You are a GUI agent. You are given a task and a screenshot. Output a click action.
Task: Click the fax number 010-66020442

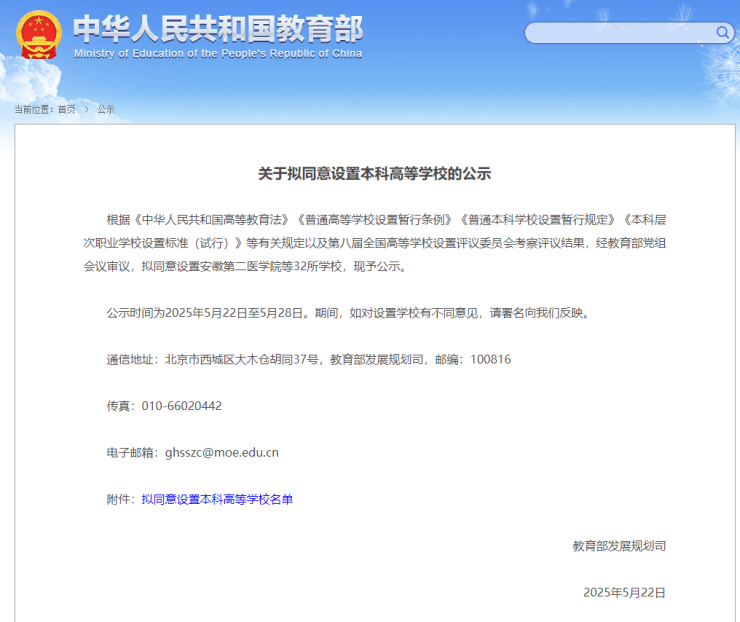[182, 406]
